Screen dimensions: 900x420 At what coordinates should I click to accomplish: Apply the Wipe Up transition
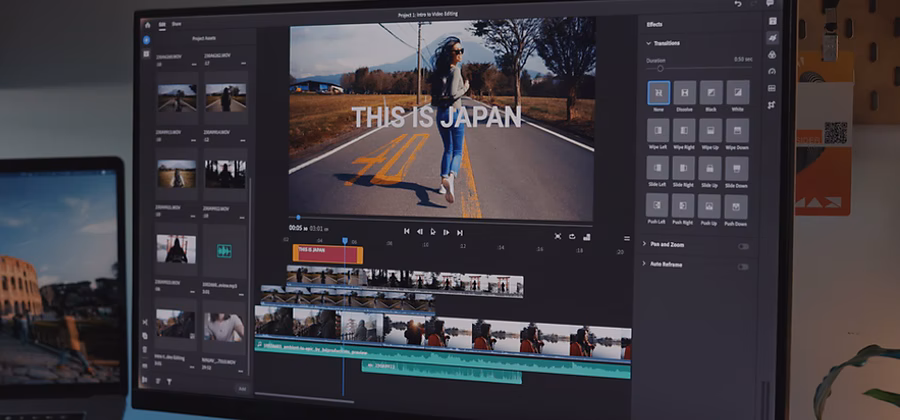coord(711,130)
